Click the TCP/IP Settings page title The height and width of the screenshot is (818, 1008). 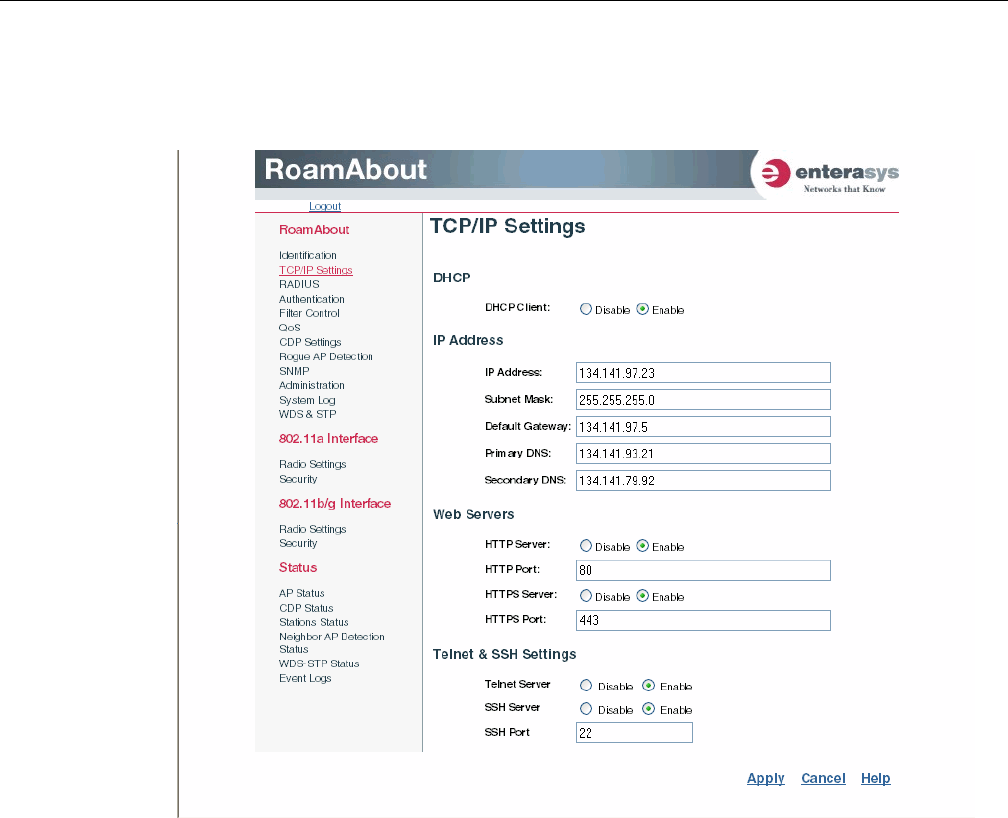click(508, 226)
